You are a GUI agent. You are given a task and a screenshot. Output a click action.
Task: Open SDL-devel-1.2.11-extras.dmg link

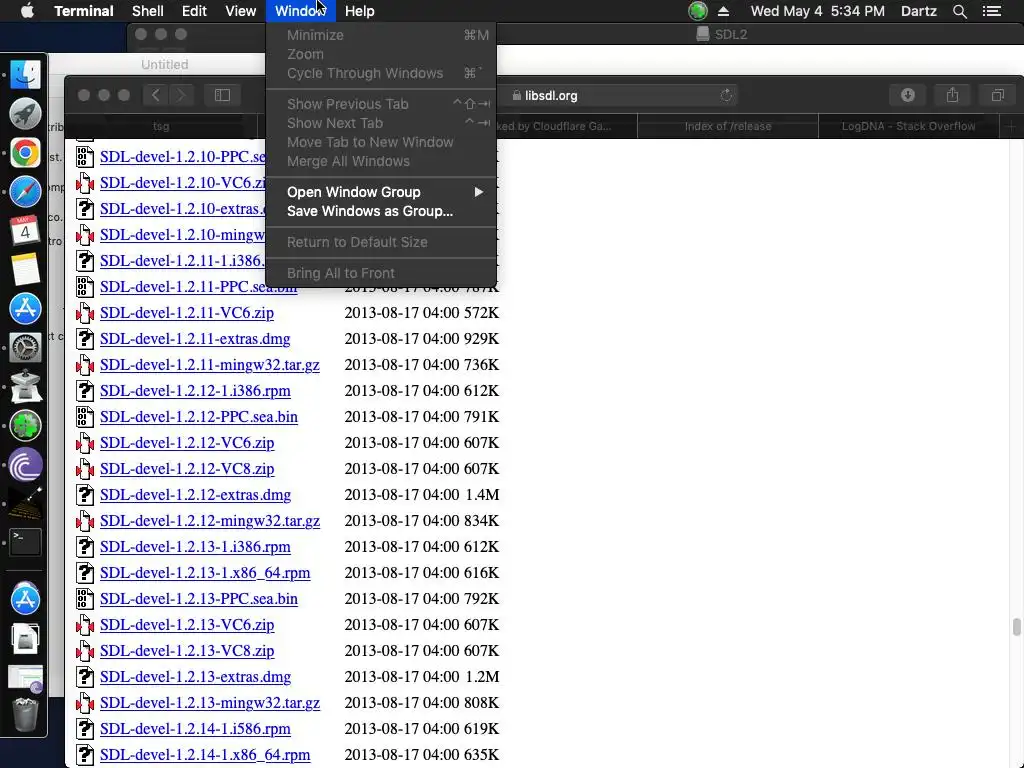[195, 339]
